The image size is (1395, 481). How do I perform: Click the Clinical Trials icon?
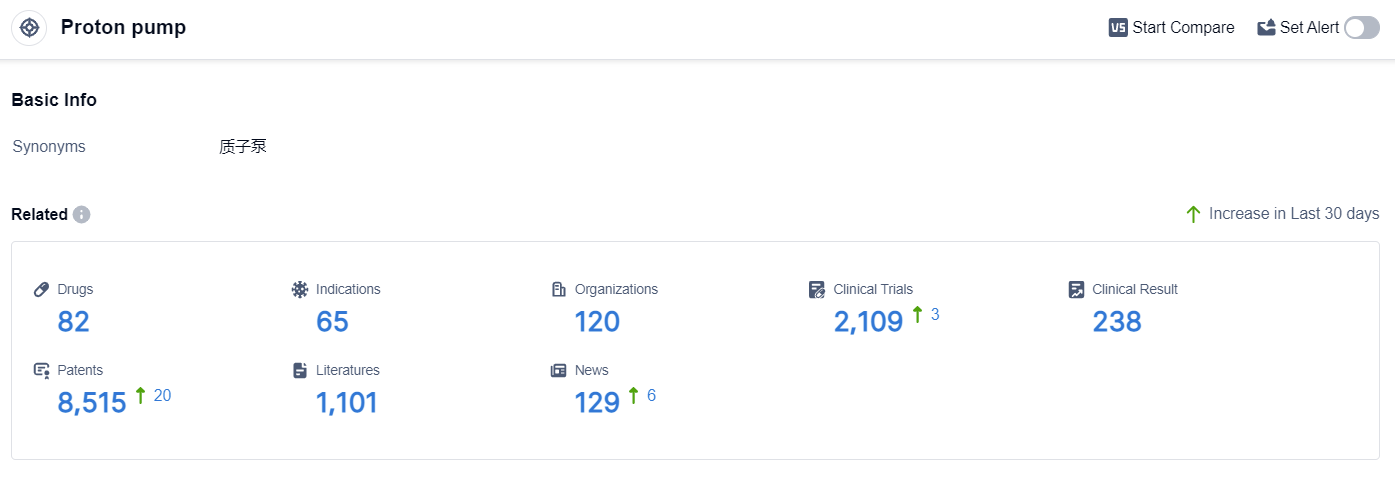817,289
